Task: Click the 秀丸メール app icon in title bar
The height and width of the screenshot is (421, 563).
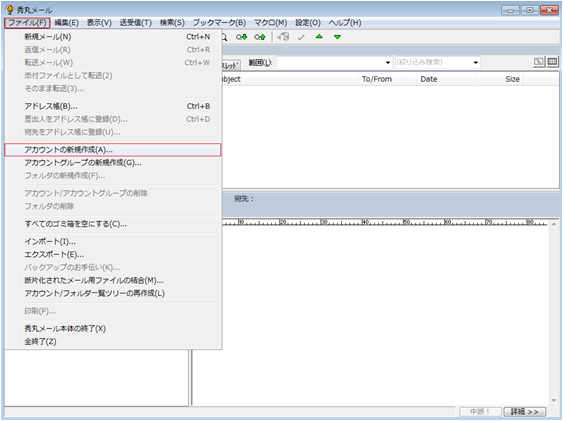Action: pyautogui.click(x=10, y=10)
